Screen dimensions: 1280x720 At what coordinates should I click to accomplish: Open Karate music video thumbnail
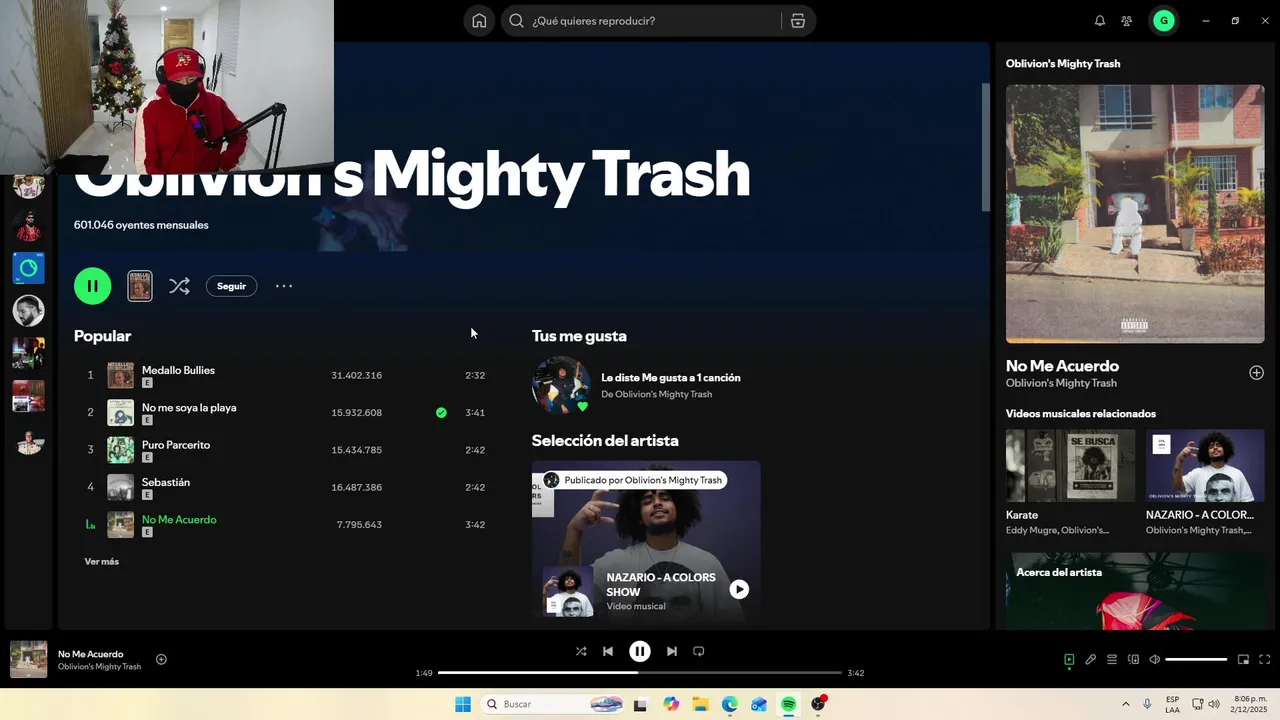[1070, 466]
